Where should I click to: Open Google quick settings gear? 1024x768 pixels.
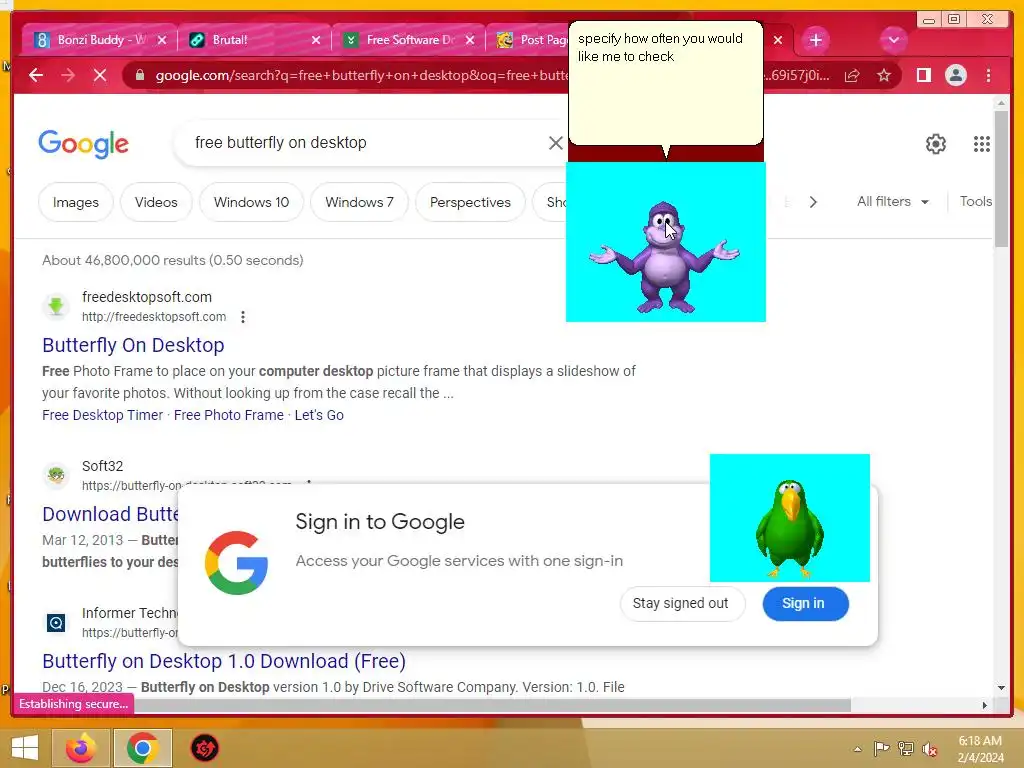(936, 144)
